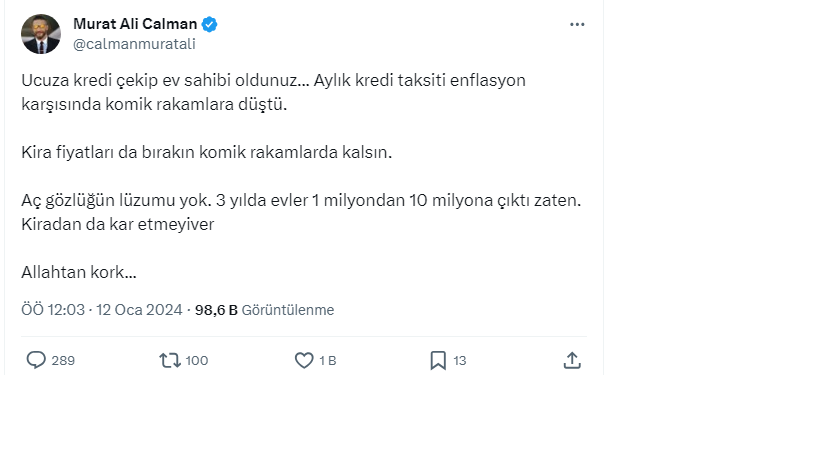
Task: Click the 289 replies count
Action: coord(63,361)
